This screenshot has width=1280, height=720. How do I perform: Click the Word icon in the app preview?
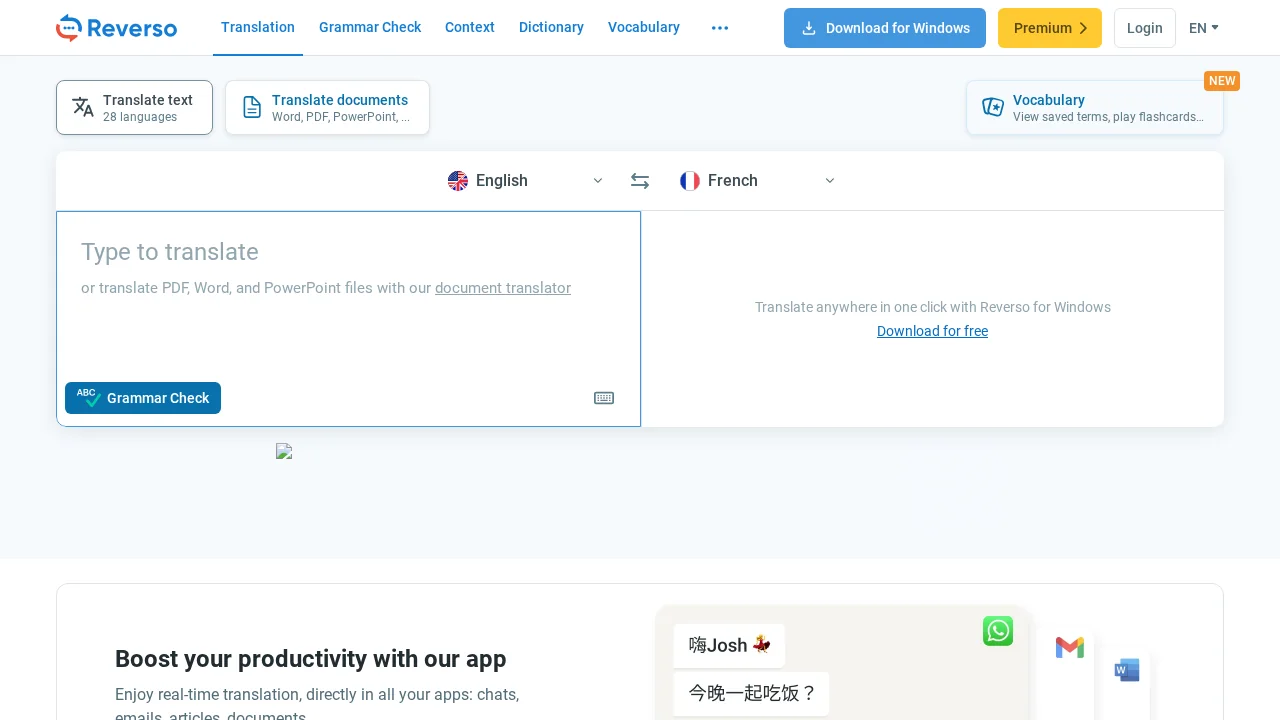pos(1126,670)
